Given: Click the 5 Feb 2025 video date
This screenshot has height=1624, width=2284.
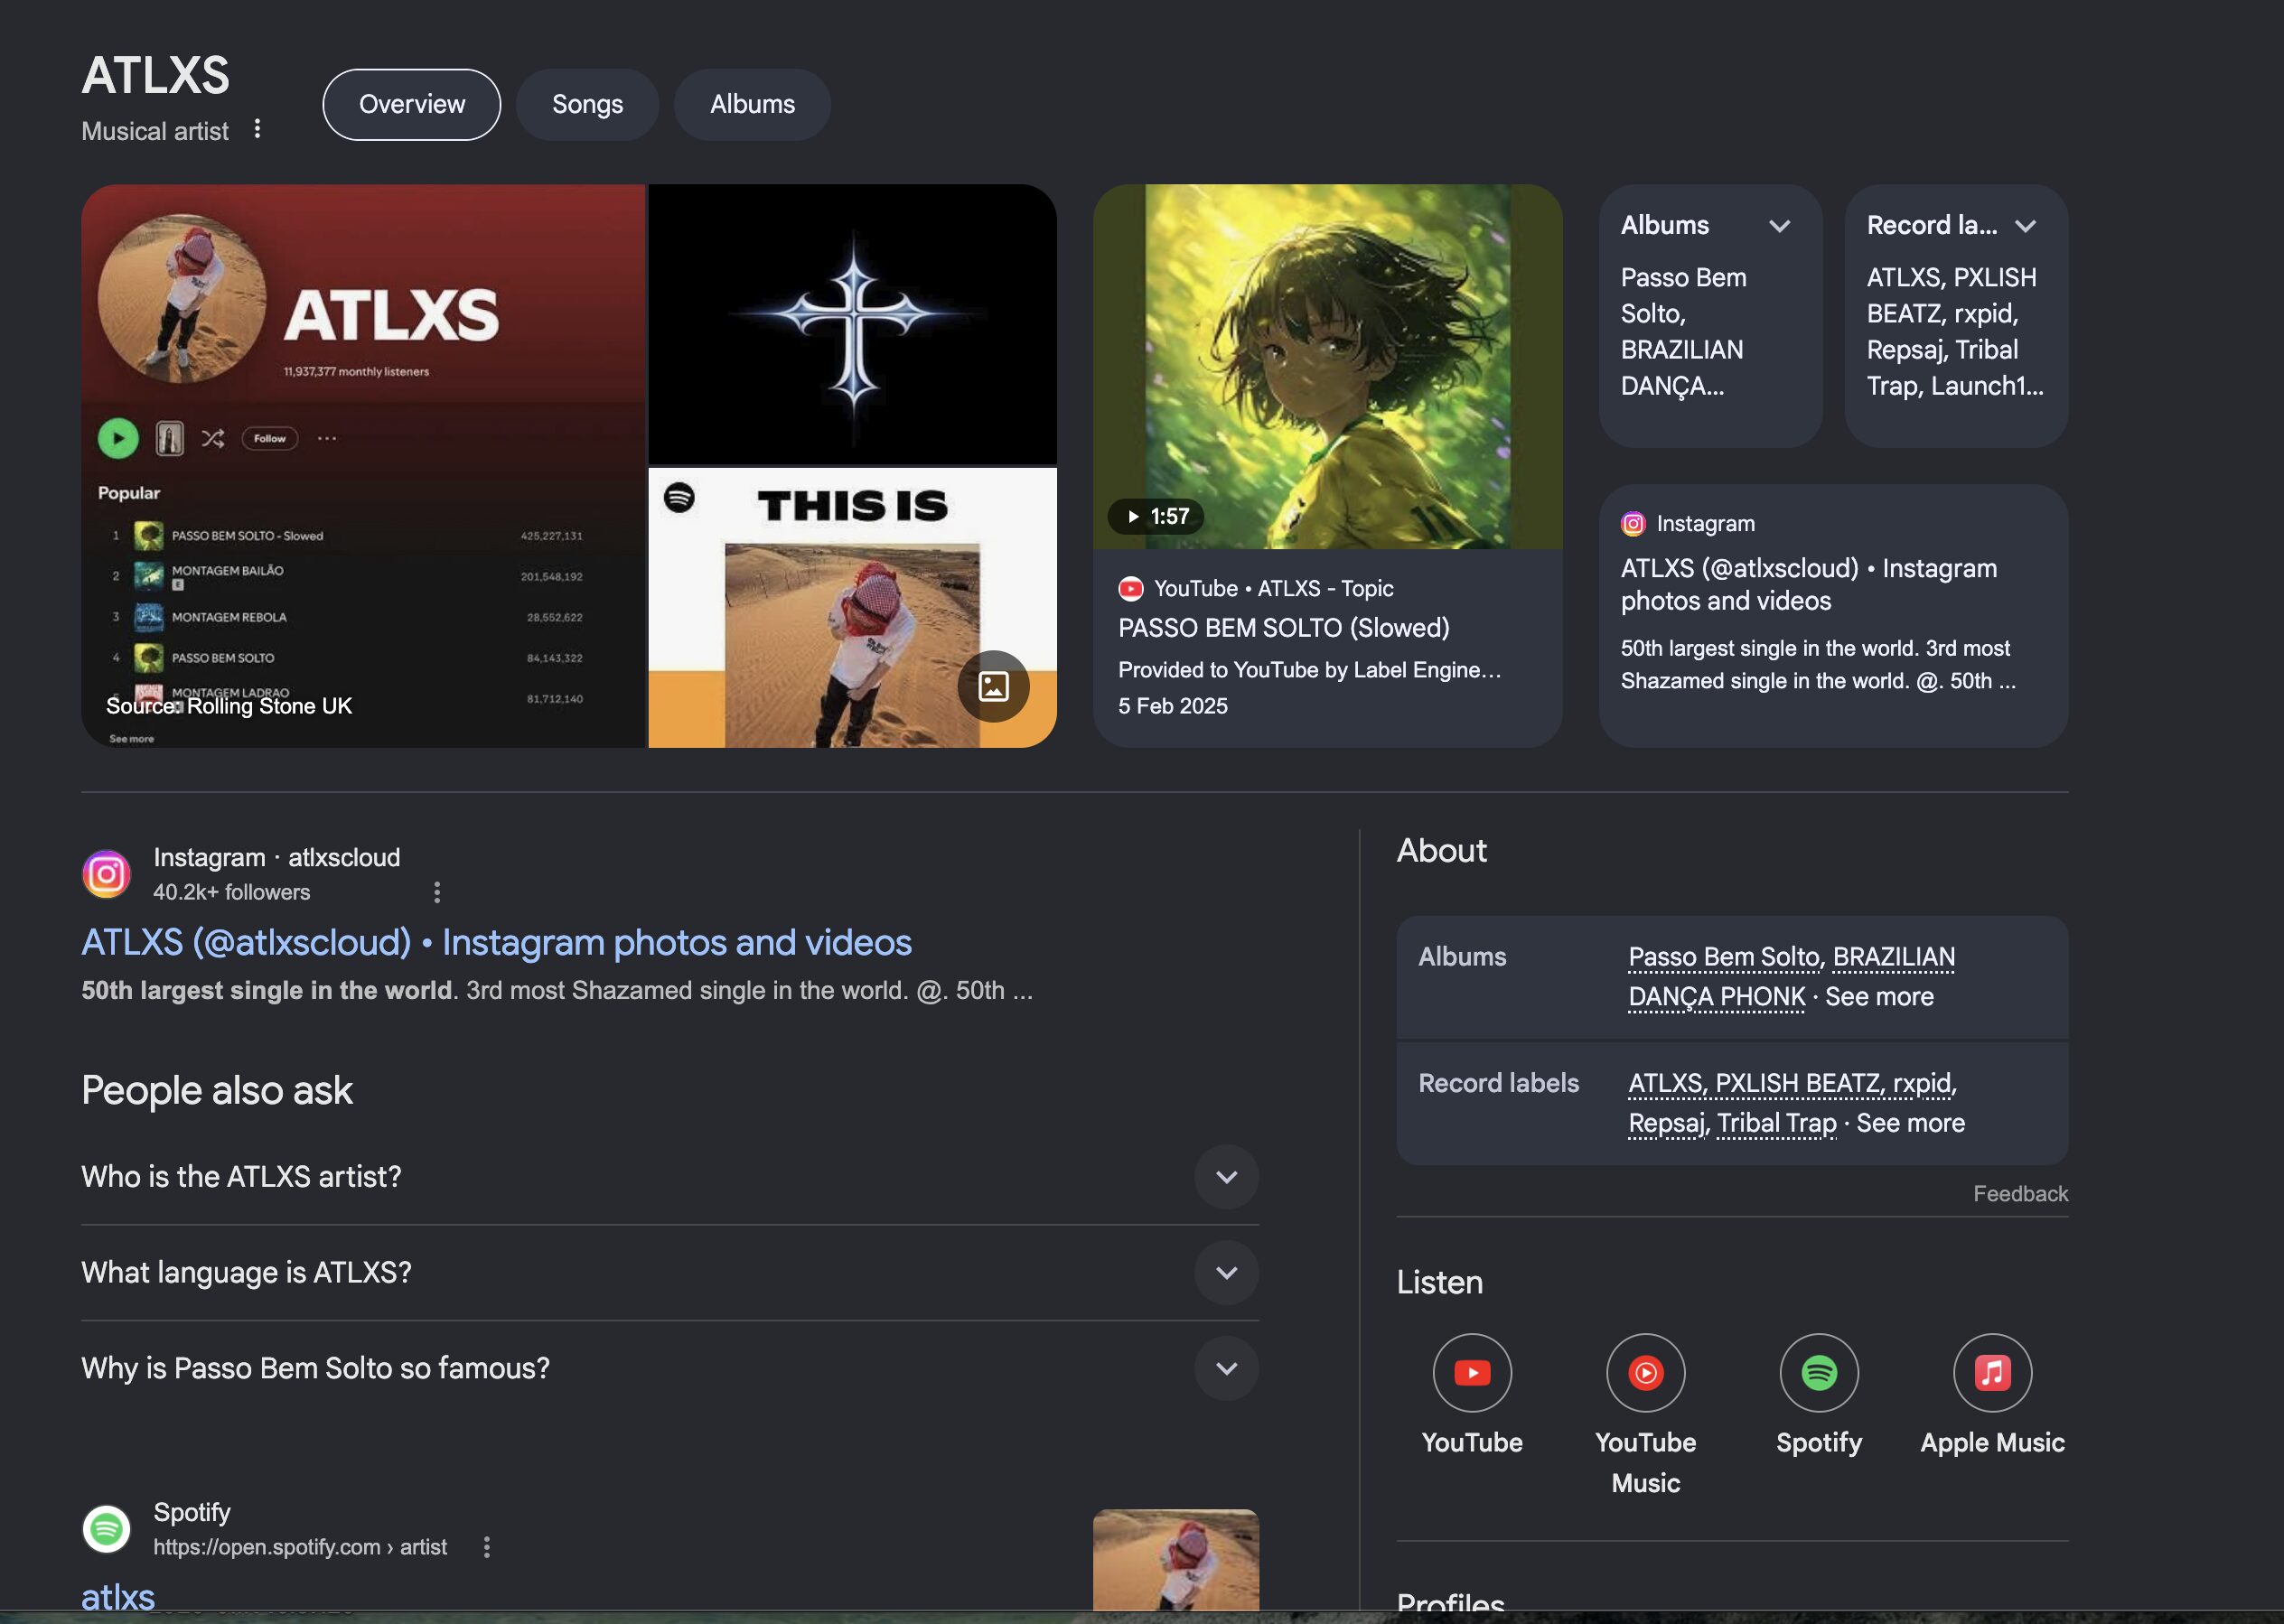Looking at the screenshot, I should pos(1172,706).
